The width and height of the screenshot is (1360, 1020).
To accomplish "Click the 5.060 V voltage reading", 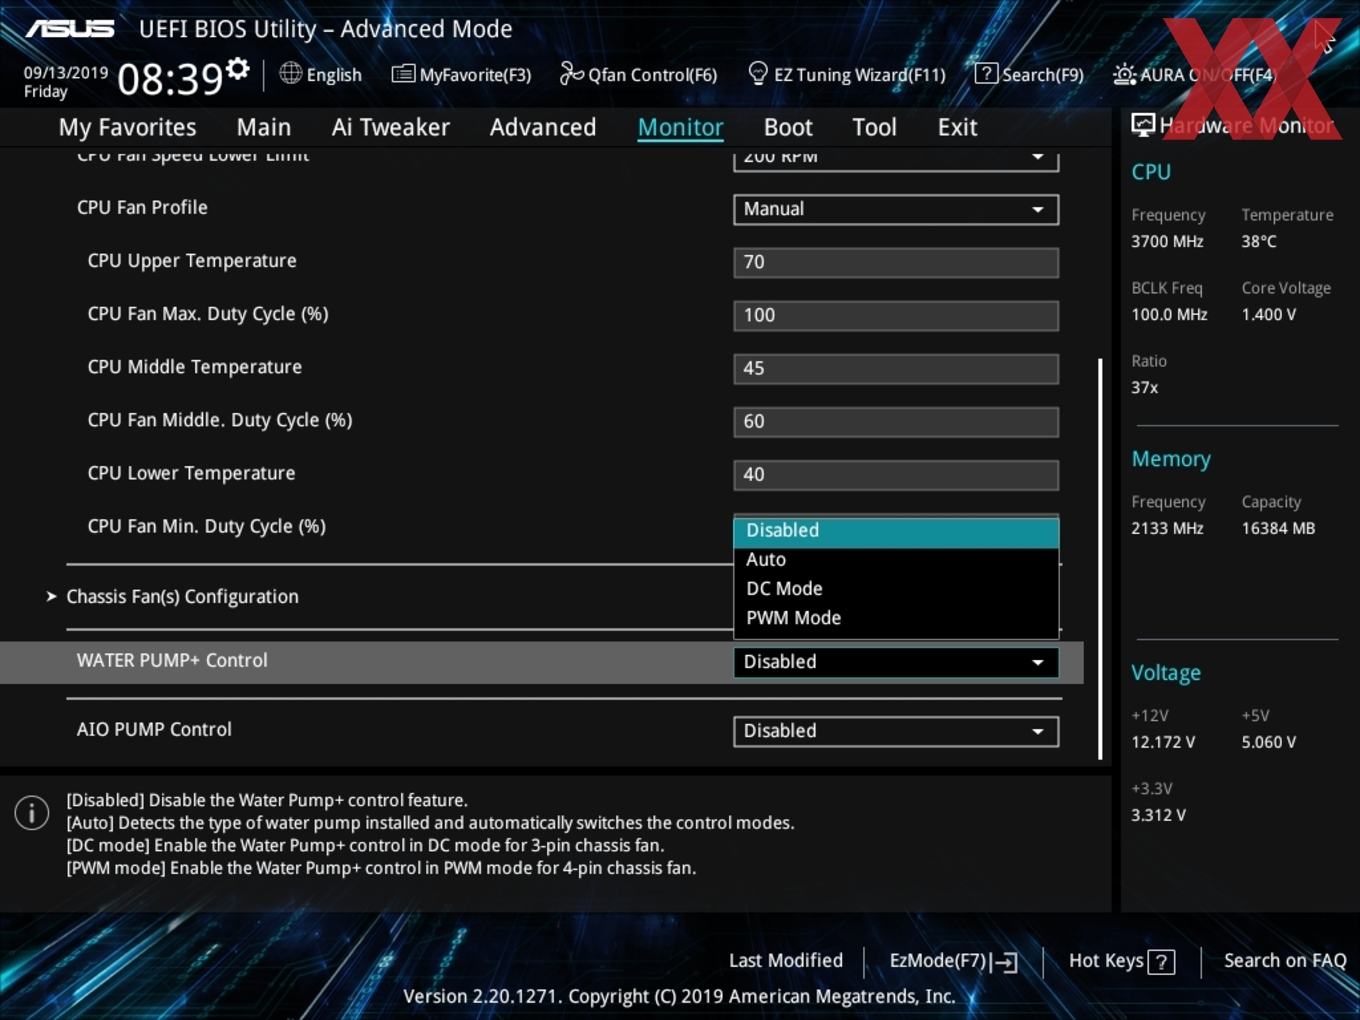I will [1269, 743].
